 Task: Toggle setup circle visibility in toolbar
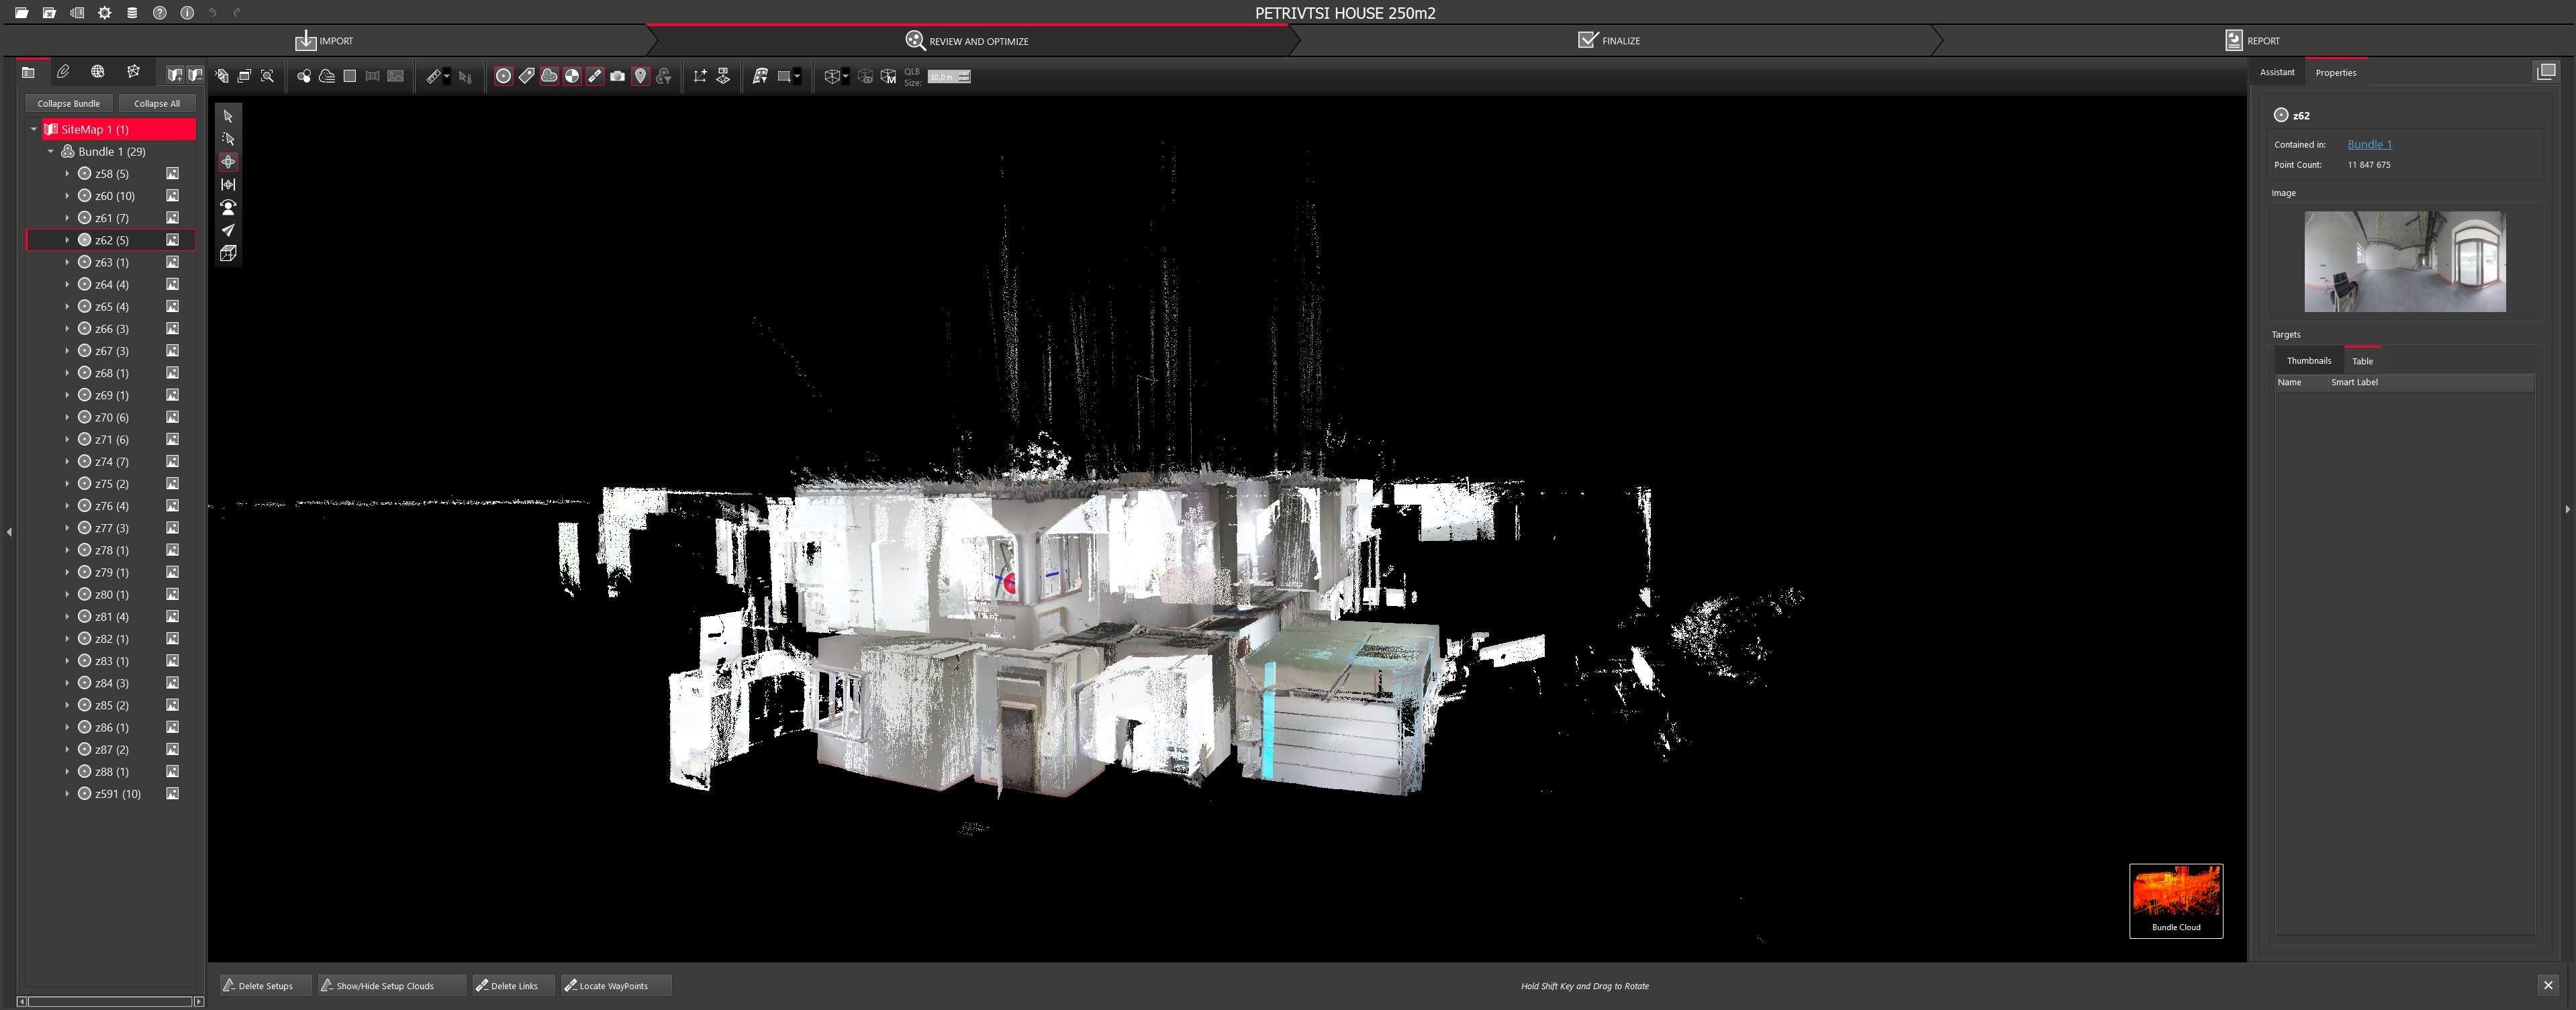(504, 76)
